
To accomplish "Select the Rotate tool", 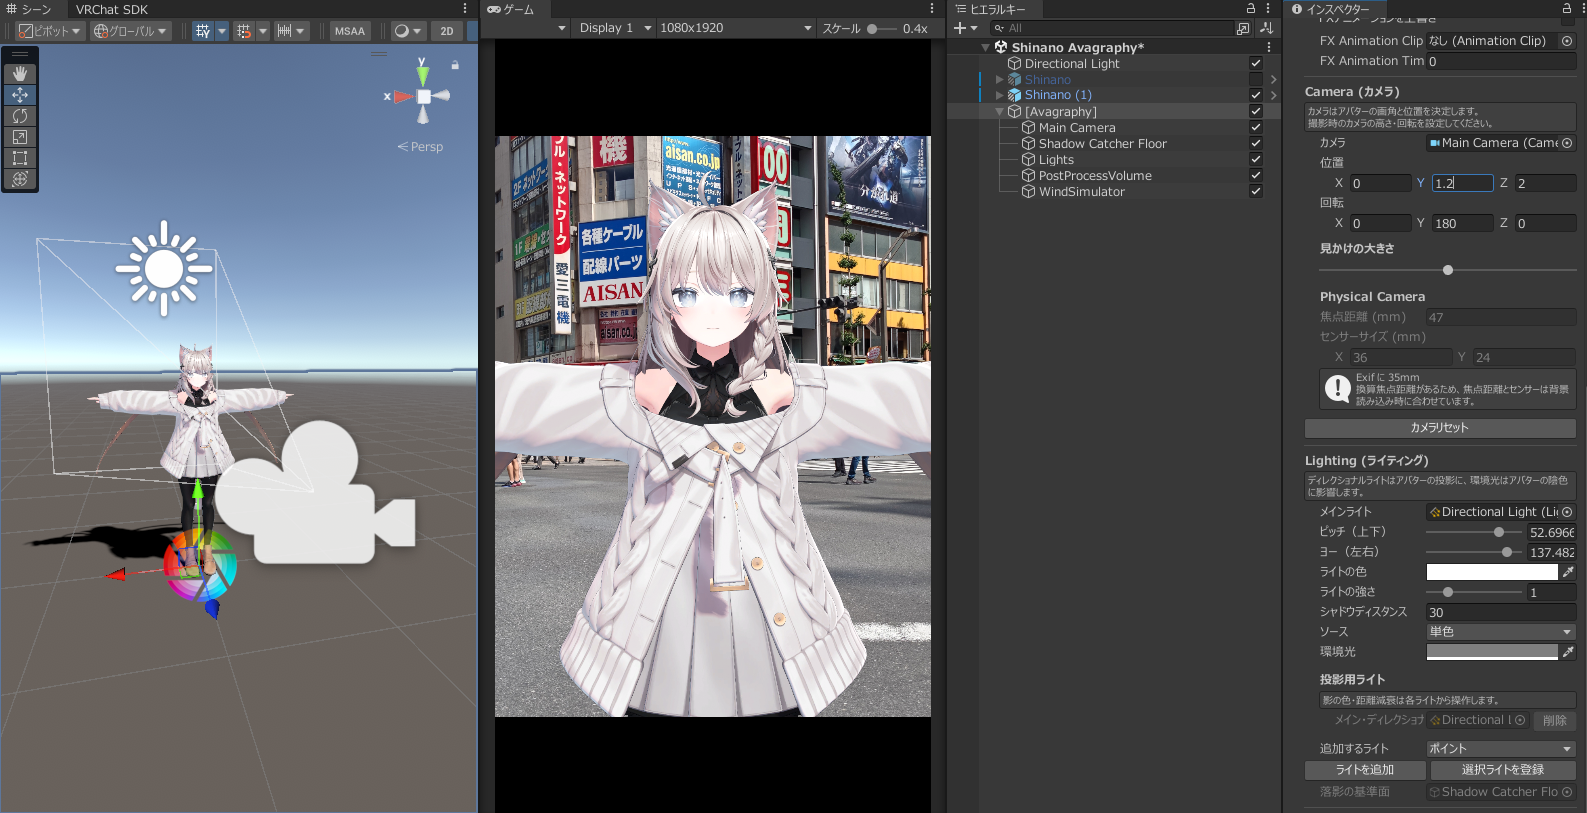I will [x=20, y=116].
